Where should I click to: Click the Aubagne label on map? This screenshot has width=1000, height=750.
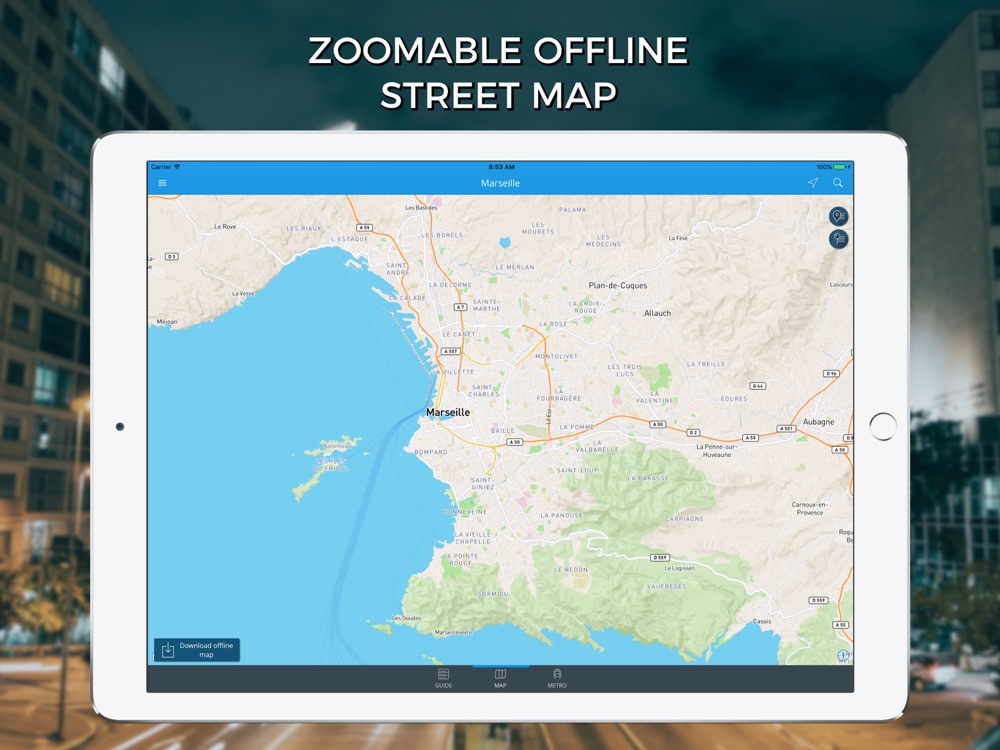pyautogui.click(x=818, y=422)
